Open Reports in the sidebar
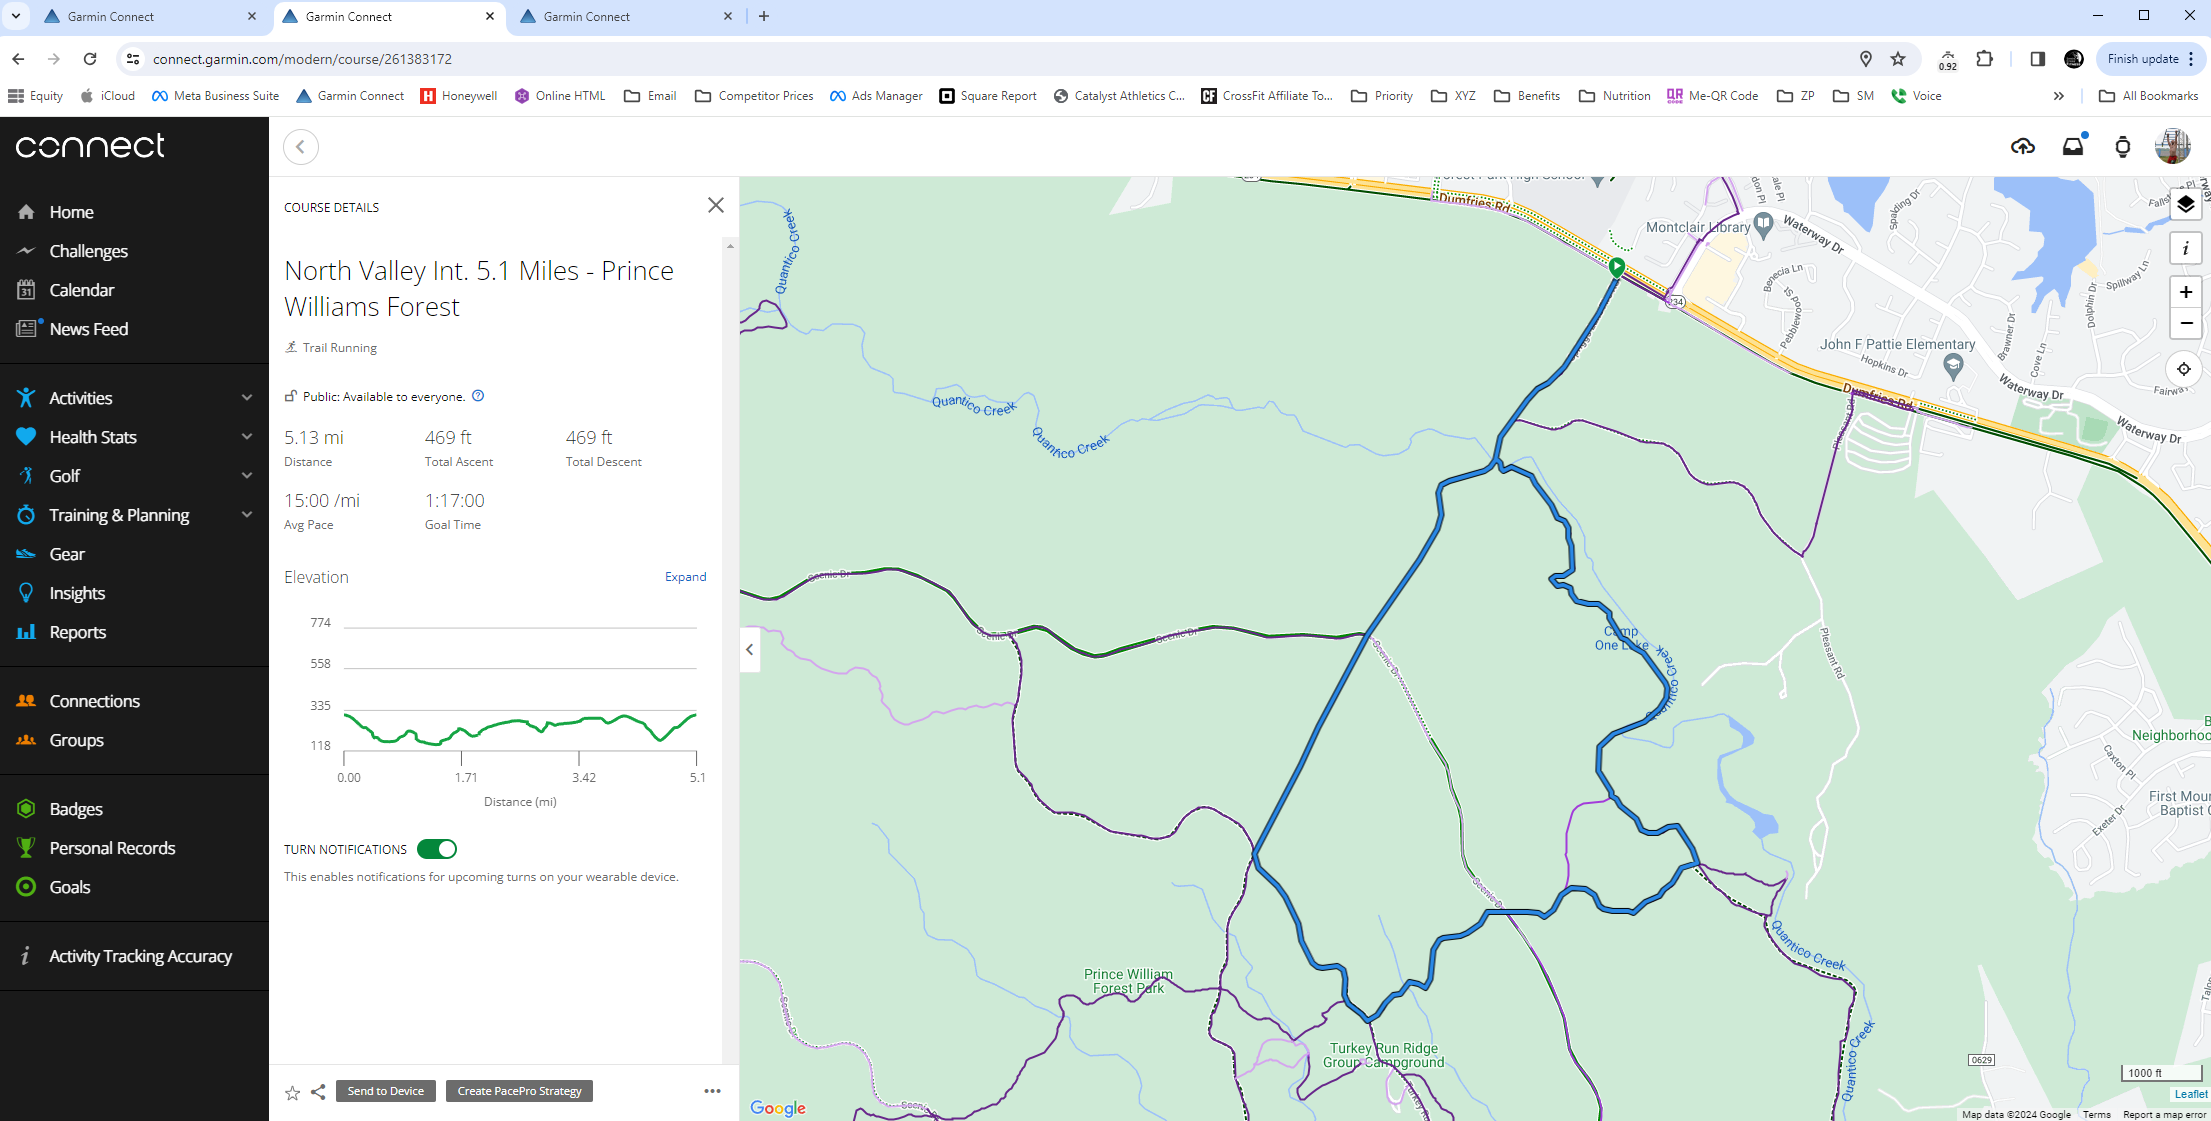 (77, 632)
